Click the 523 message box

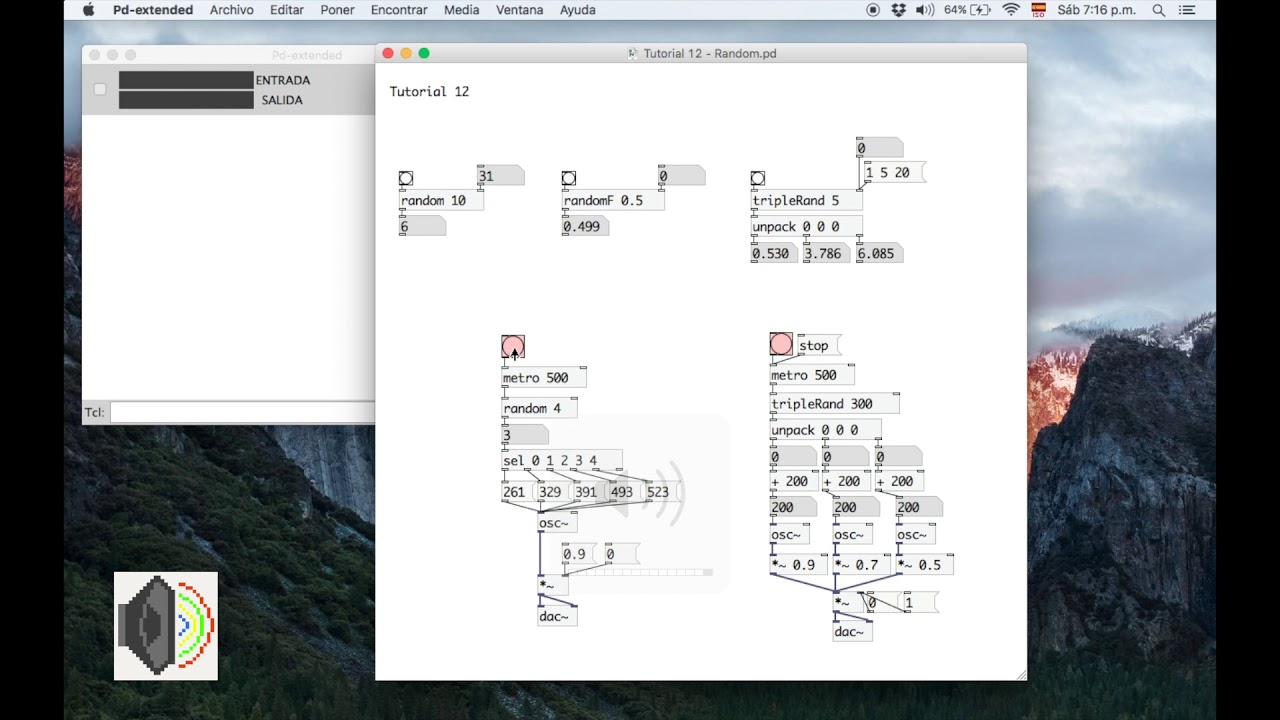[x=661, y=492]
